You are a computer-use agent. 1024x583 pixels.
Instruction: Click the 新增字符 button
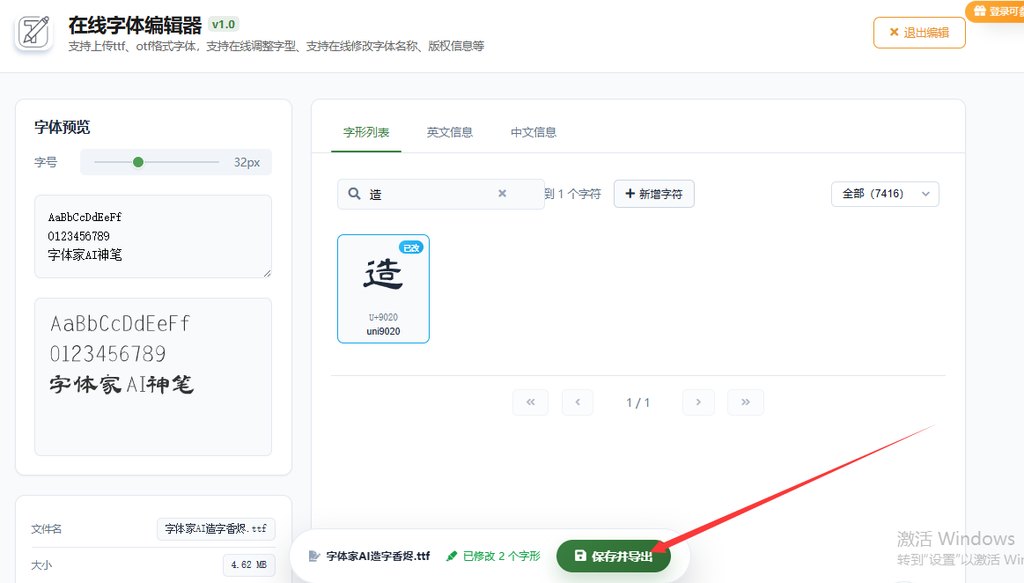654,193
